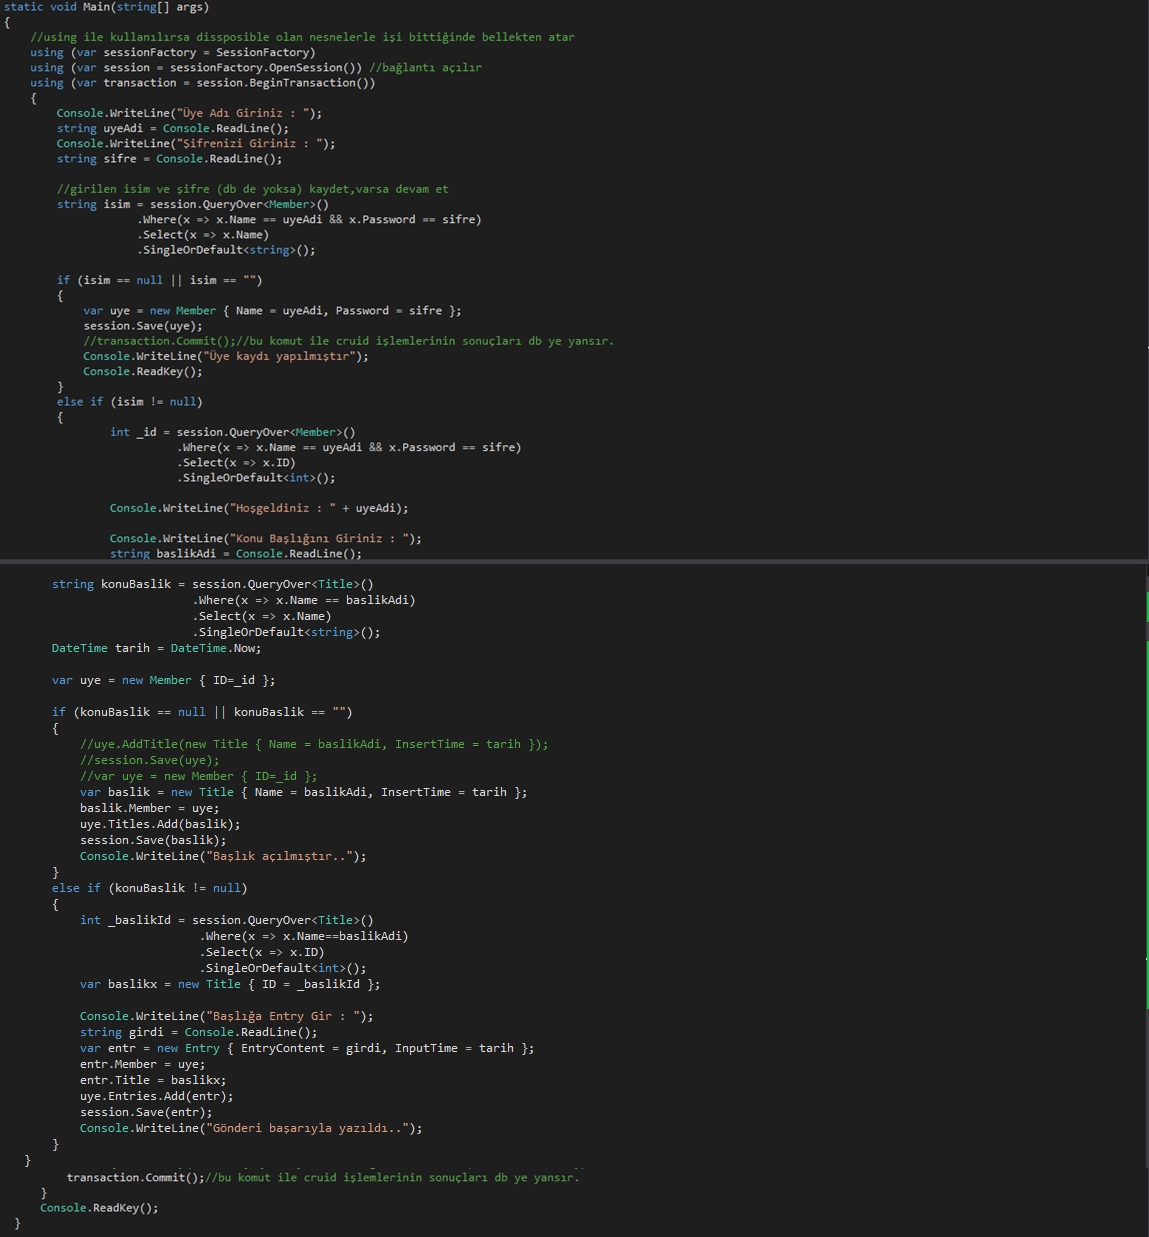Click the session.Save(uye) statement
Viewport: 1149px width, 1237px height.
(x=142, y=326)
